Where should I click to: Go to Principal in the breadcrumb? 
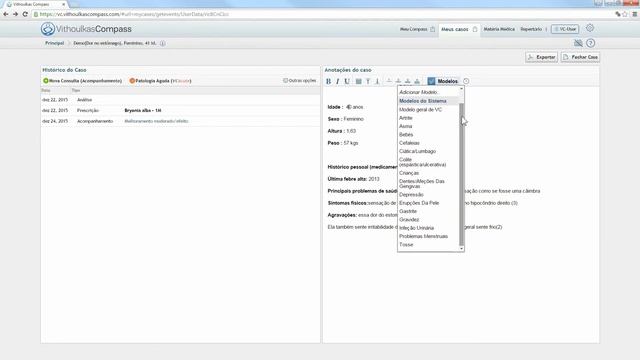(x=55, y=43)
